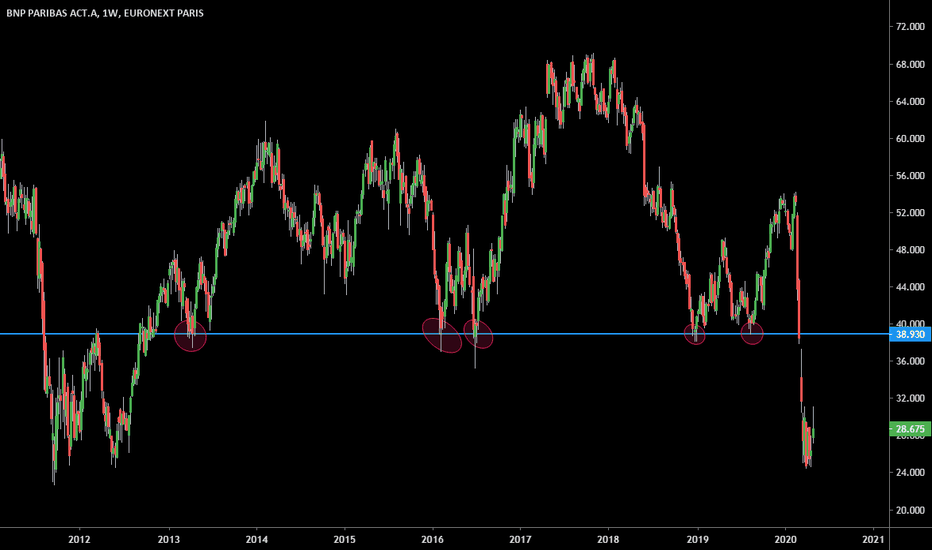Click the 2019 time axis label
This screenshot has width=932, height=550.
[x=697, y=539]
